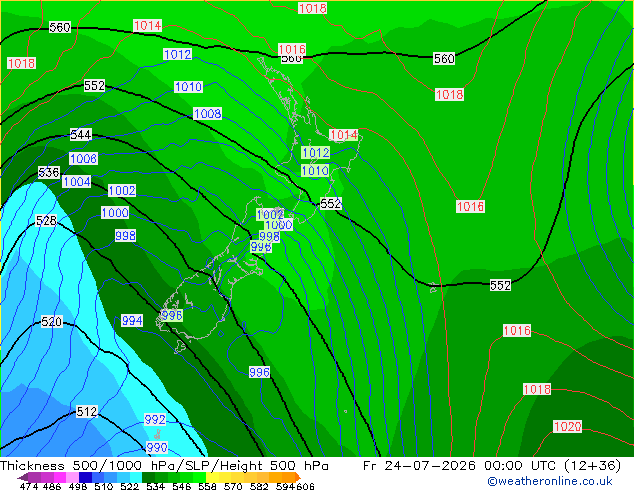Click the forecast date 'Fr 24-07-2026 00:00 UTC (12+36)'
The image size is (634, 490).
click(492, 466)
